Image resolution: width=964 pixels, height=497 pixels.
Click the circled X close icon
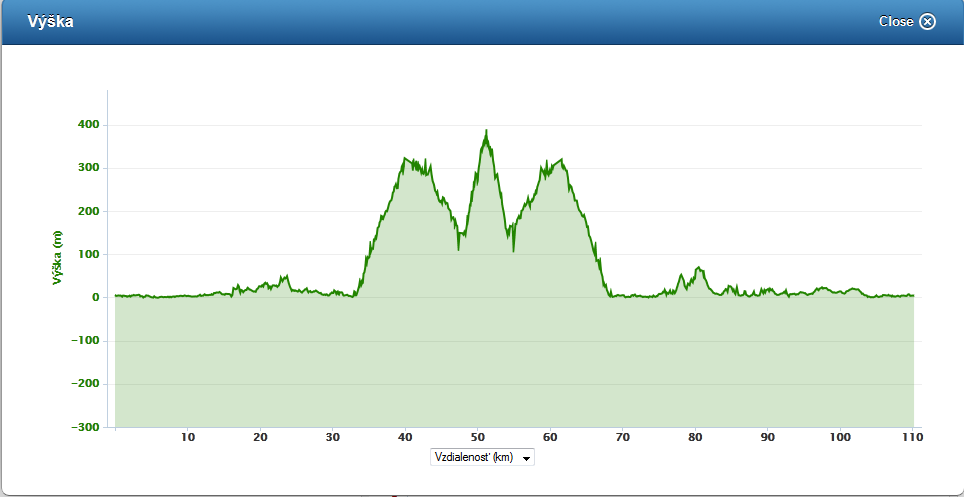pyautogui.click(x=927, y=22)
